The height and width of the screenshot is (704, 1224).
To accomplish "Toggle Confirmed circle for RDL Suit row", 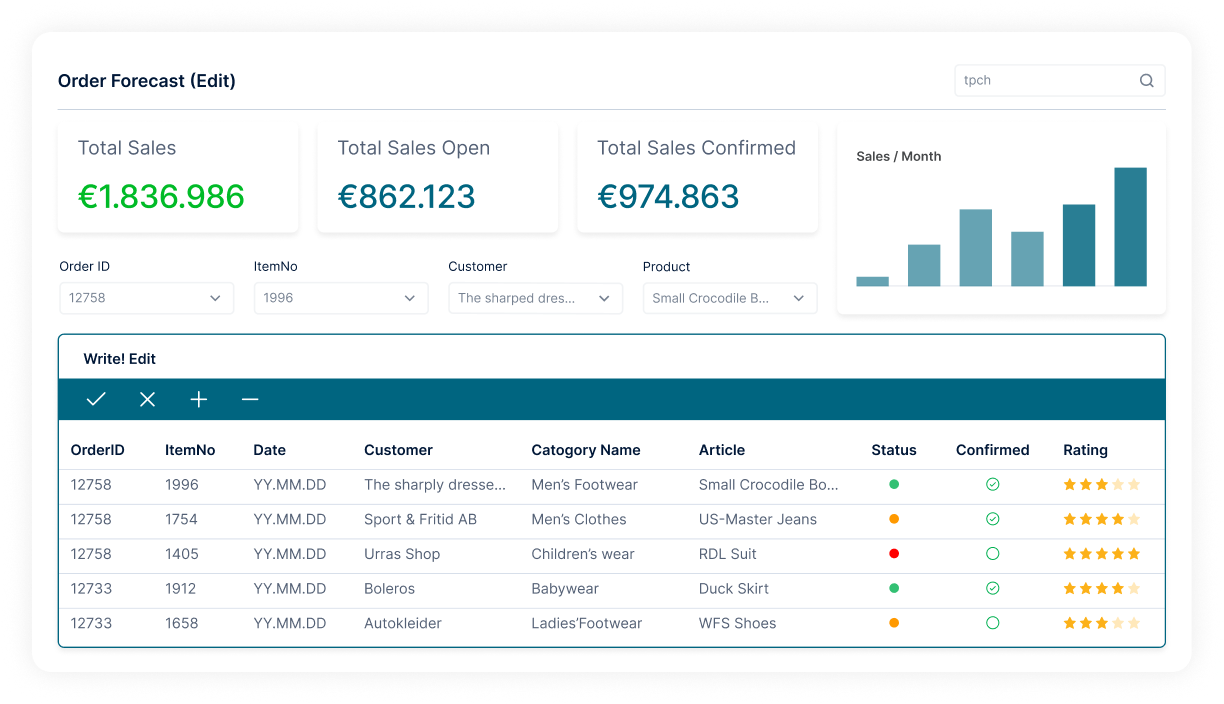I will pos(992,554).
